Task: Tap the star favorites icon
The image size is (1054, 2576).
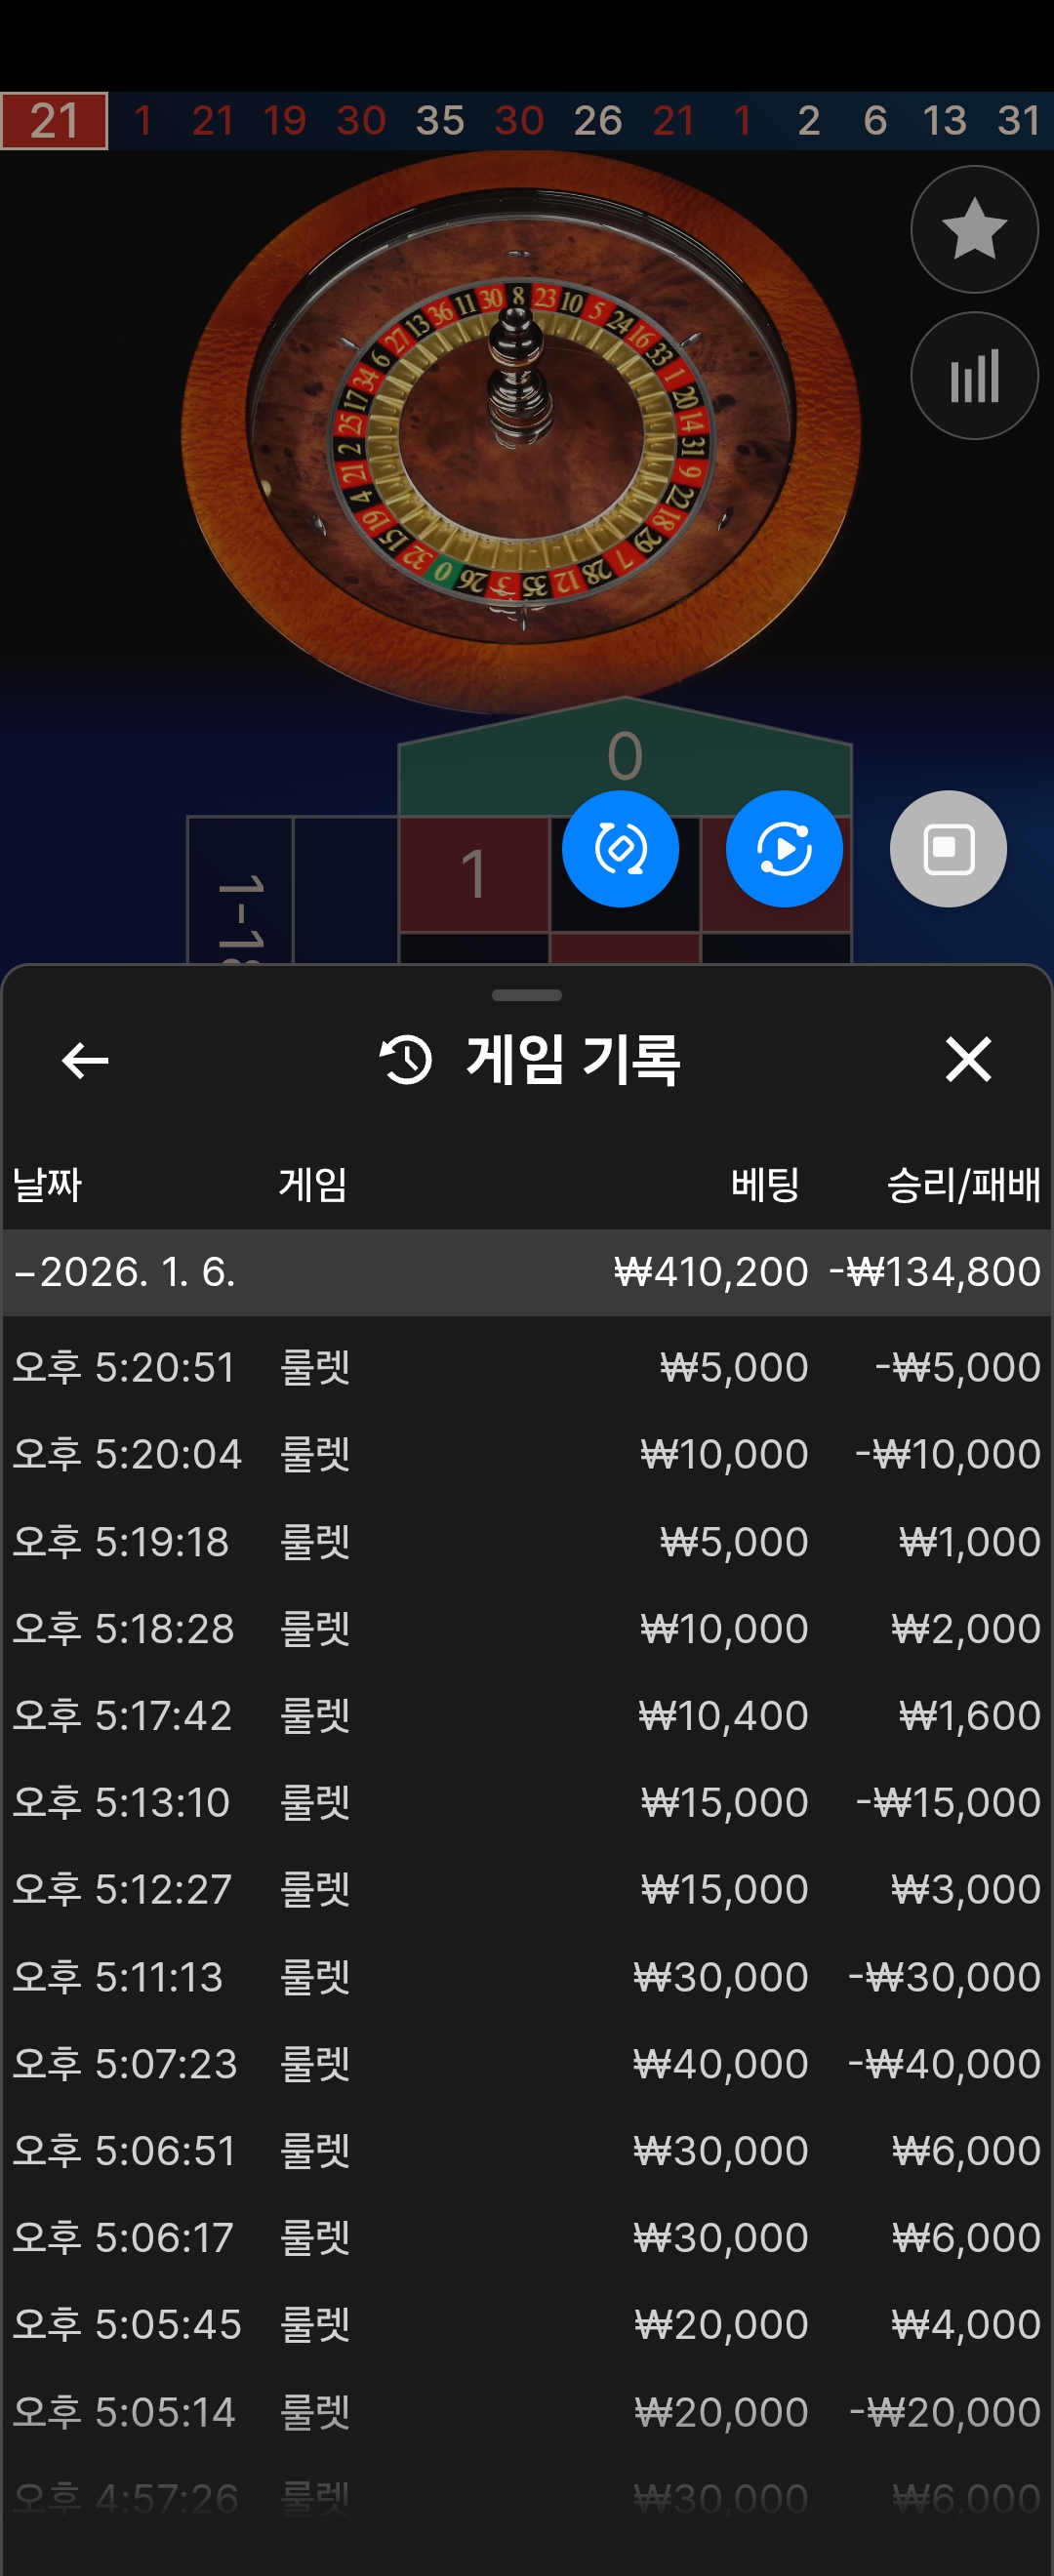Action: point(973,229)
